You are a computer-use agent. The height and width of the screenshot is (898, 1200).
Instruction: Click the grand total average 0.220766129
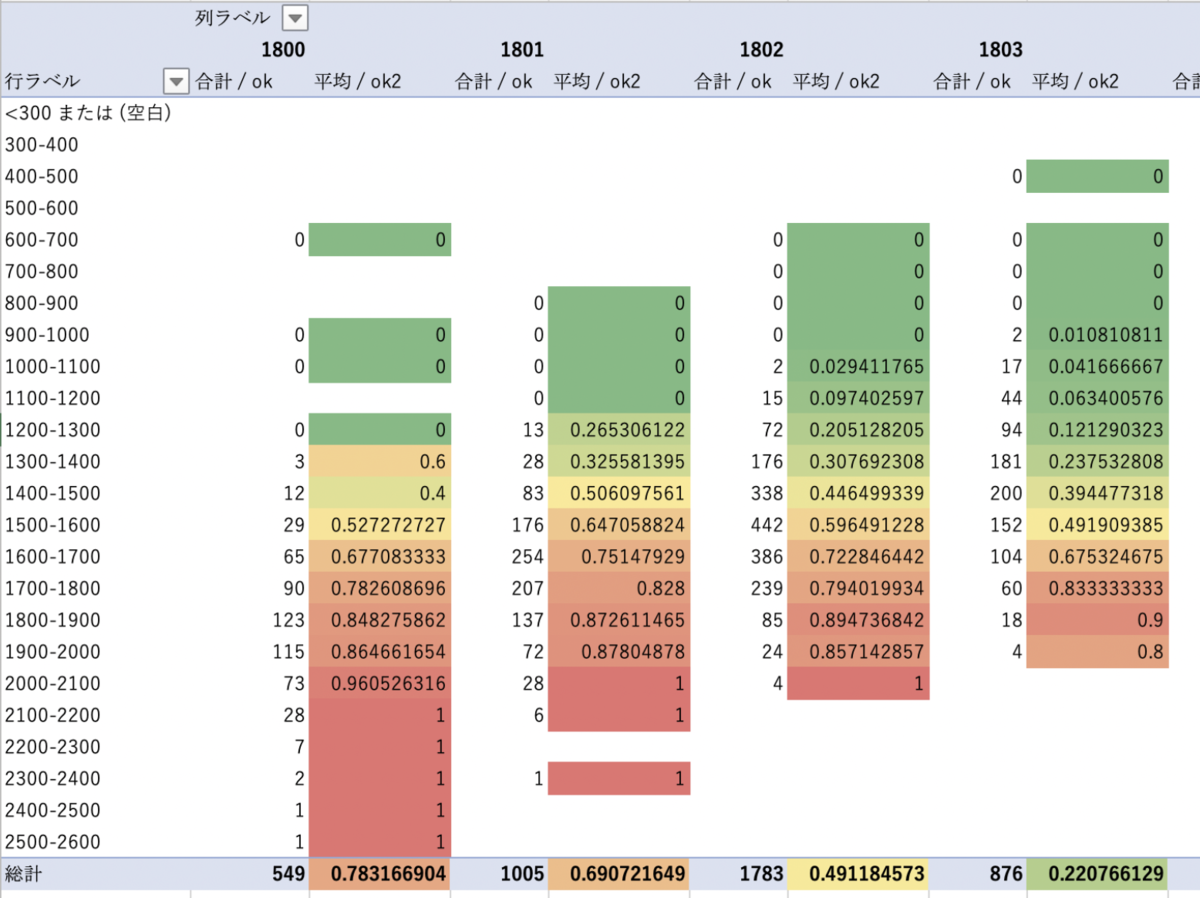pos(1098,874)
